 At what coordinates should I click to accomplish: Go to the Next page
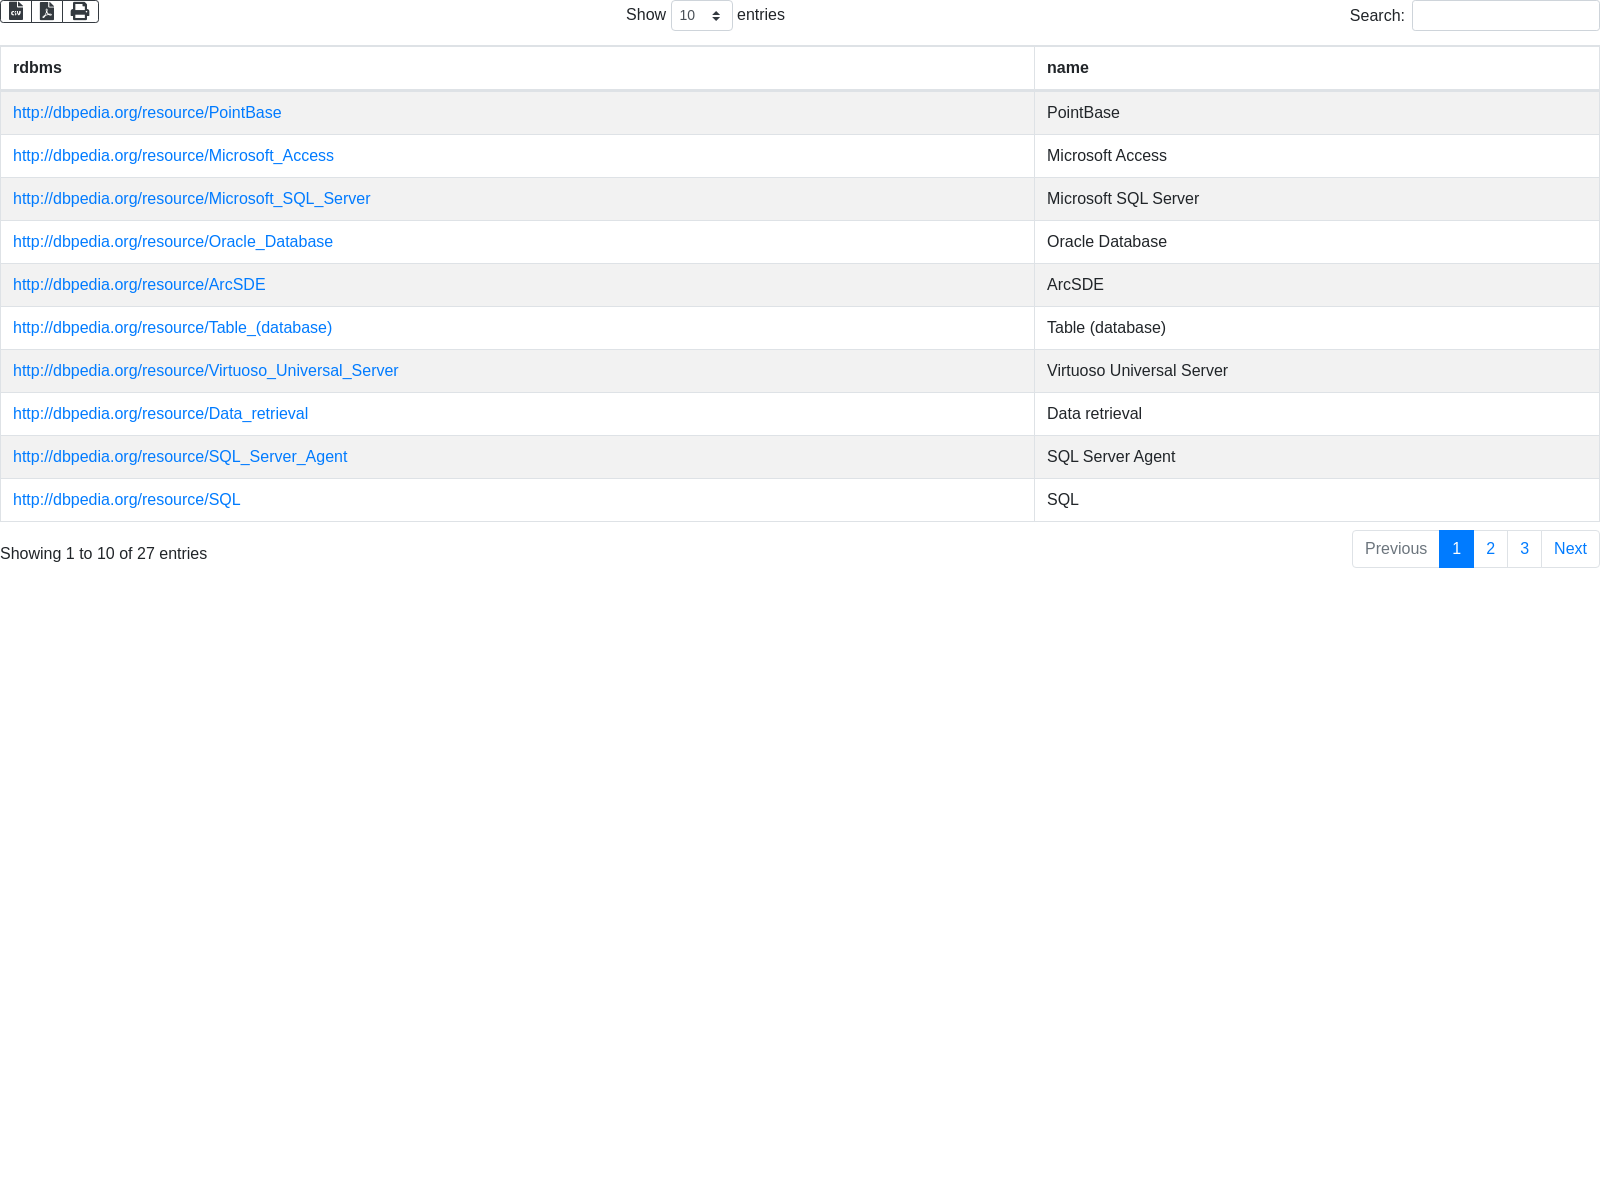[1570, 549]
